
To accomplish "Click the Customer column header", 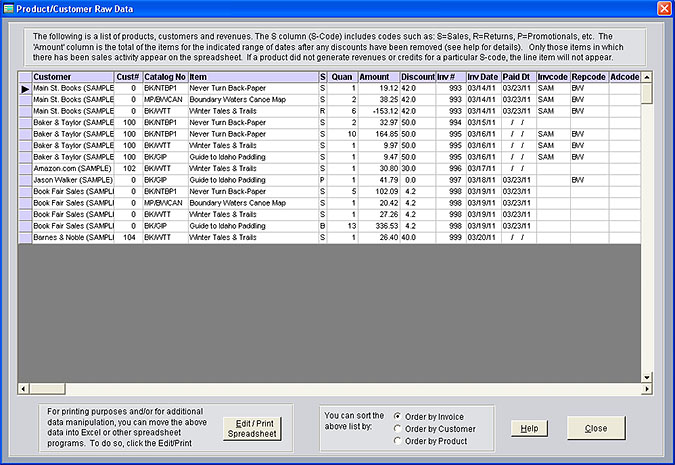I will click(x=72, y=77).
